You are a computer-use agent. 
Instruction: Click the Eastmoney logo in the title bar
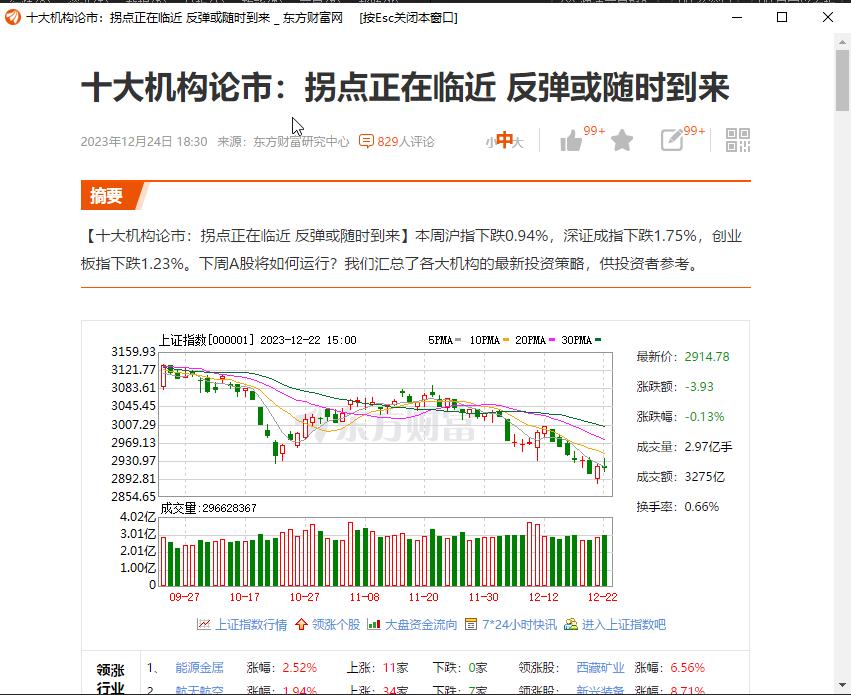12,17
